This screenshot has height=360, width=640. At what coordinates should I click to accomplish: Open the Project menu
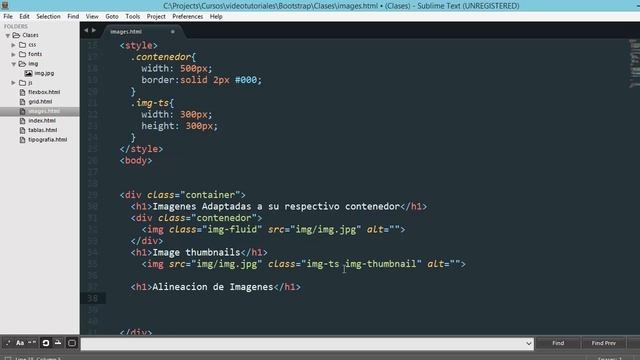coord(156,16)
